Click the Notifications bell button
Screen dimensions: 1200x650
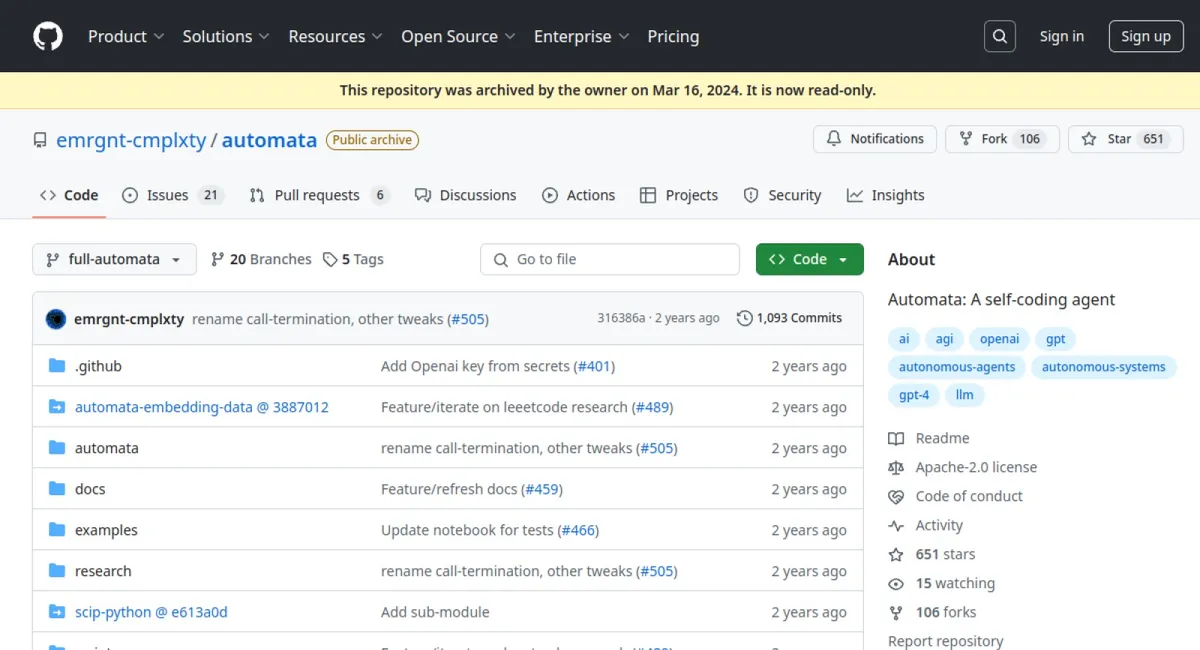875,139
